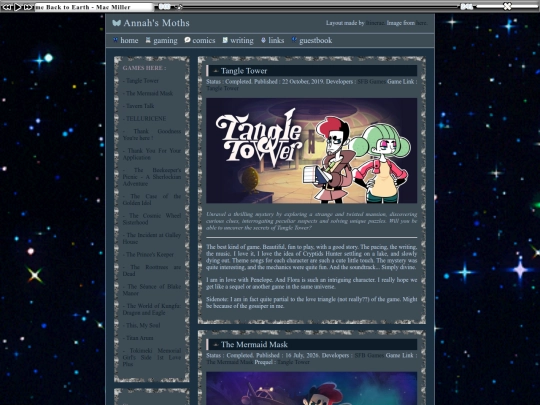
Task: Open The Prince's Keeper entry
Action: [x=148, y=255]
